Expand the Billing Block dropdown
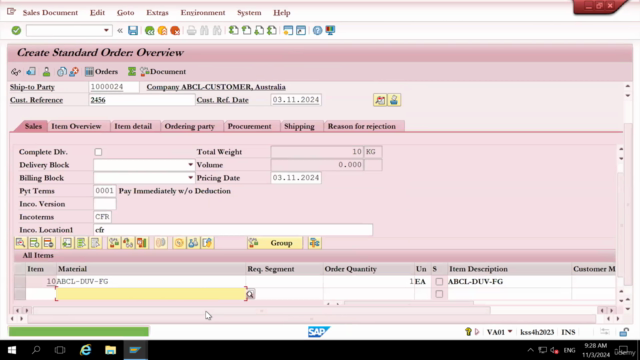The width and height of the screenshot is (640, 360). pyautogui.click(x=190, y=178)
